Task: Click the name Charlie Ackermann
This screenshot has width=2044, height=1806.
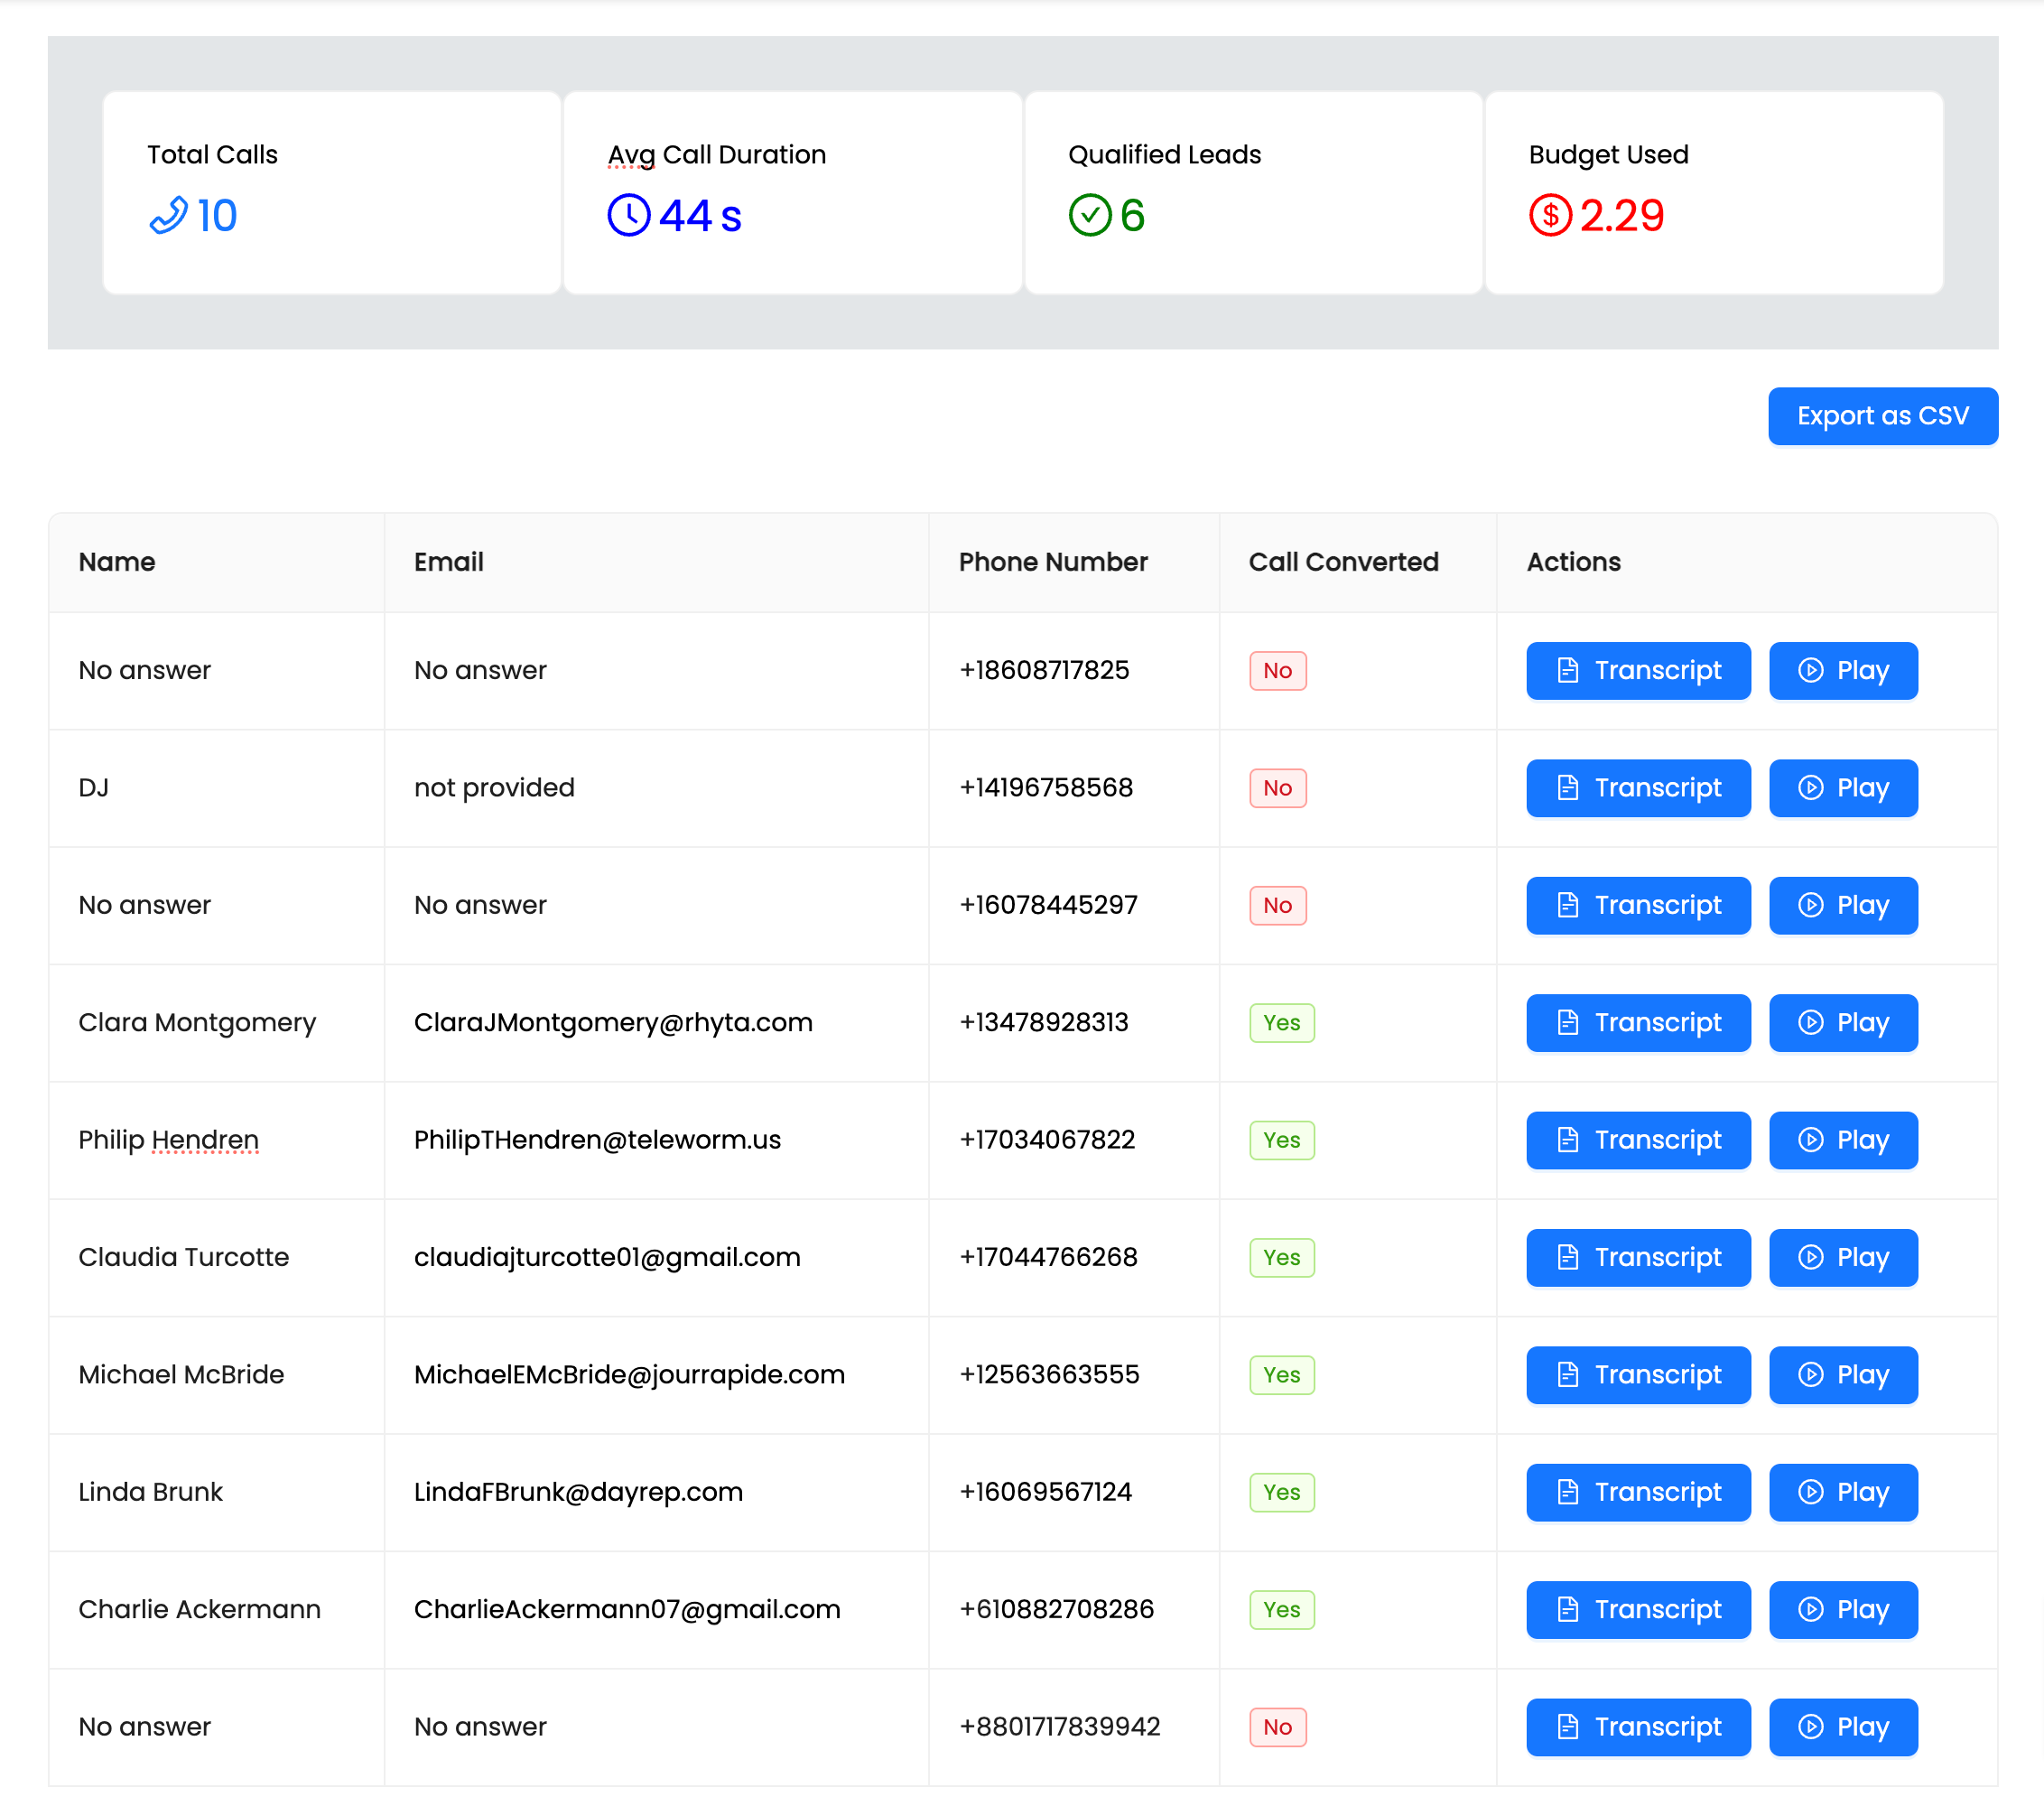Action: [x=199, y=1610]
